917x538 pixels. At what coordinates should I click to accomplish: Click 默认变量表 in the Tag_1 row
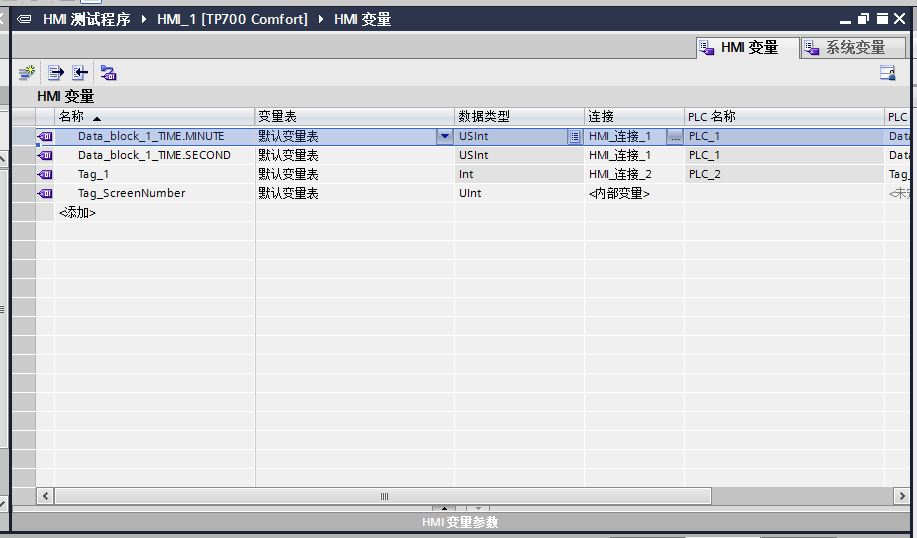[288, 174]
